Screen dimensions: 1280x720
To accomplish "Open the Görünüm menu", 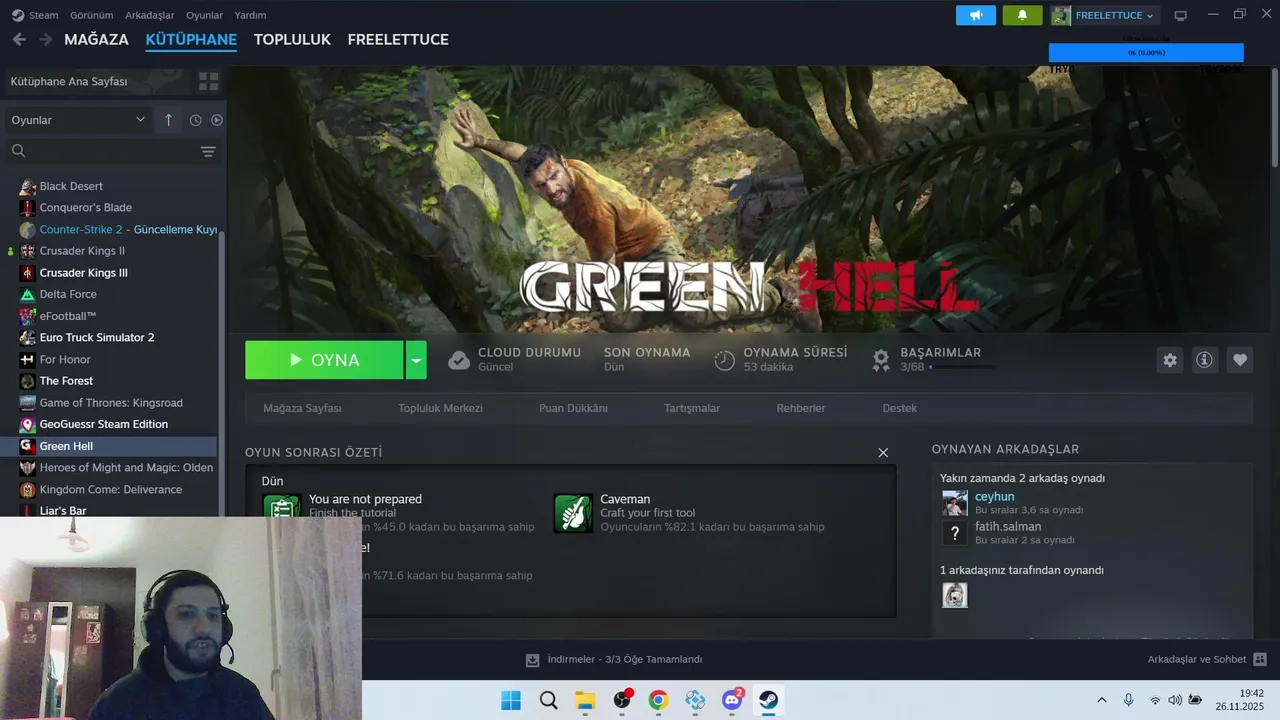I will (x=91, y=15).
